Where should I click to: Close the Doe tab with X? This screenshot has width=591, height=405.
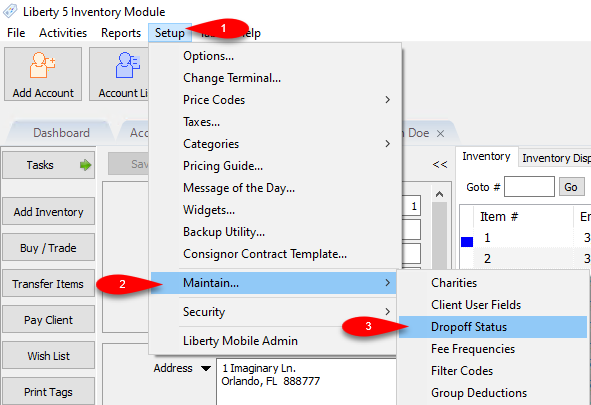click(x=440, y=133)
